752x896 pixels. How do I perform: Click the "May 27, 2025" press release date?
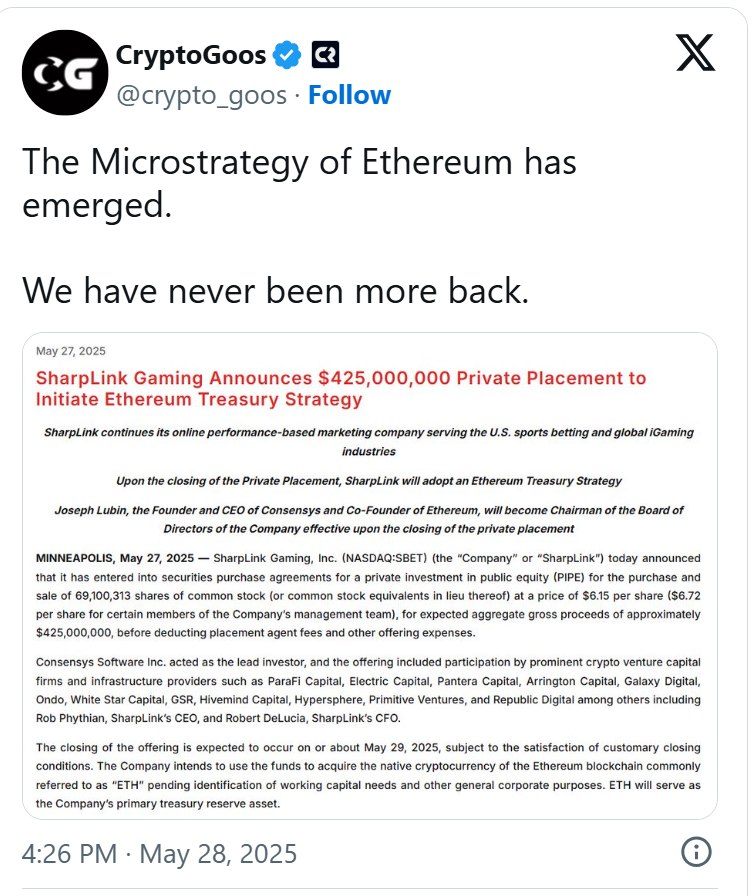[71, 351]
